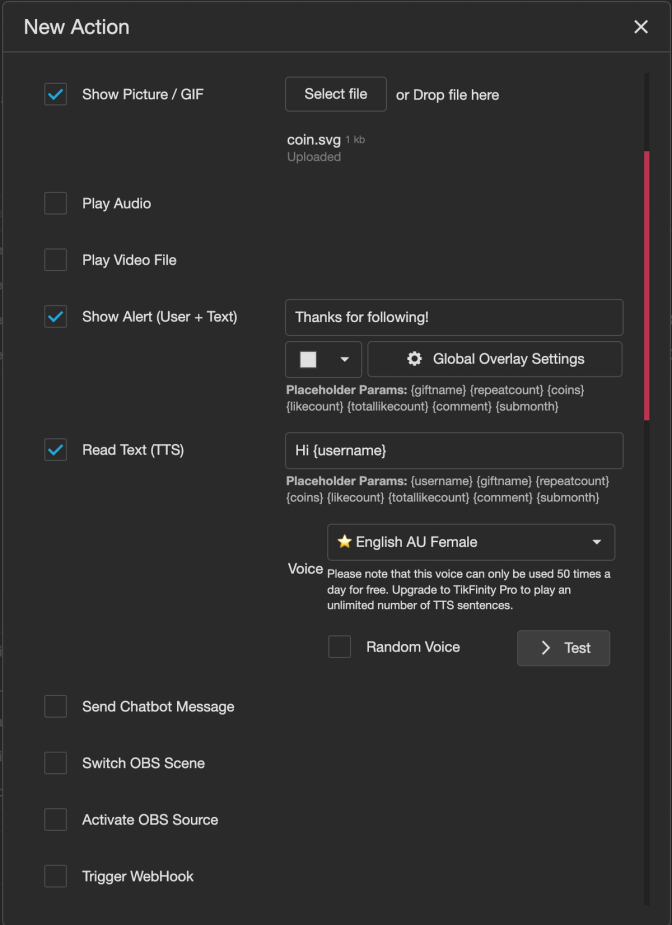Tick the Trigger WebHook checkbox
This screenshot has height=925, width=672.
[55, 877]
